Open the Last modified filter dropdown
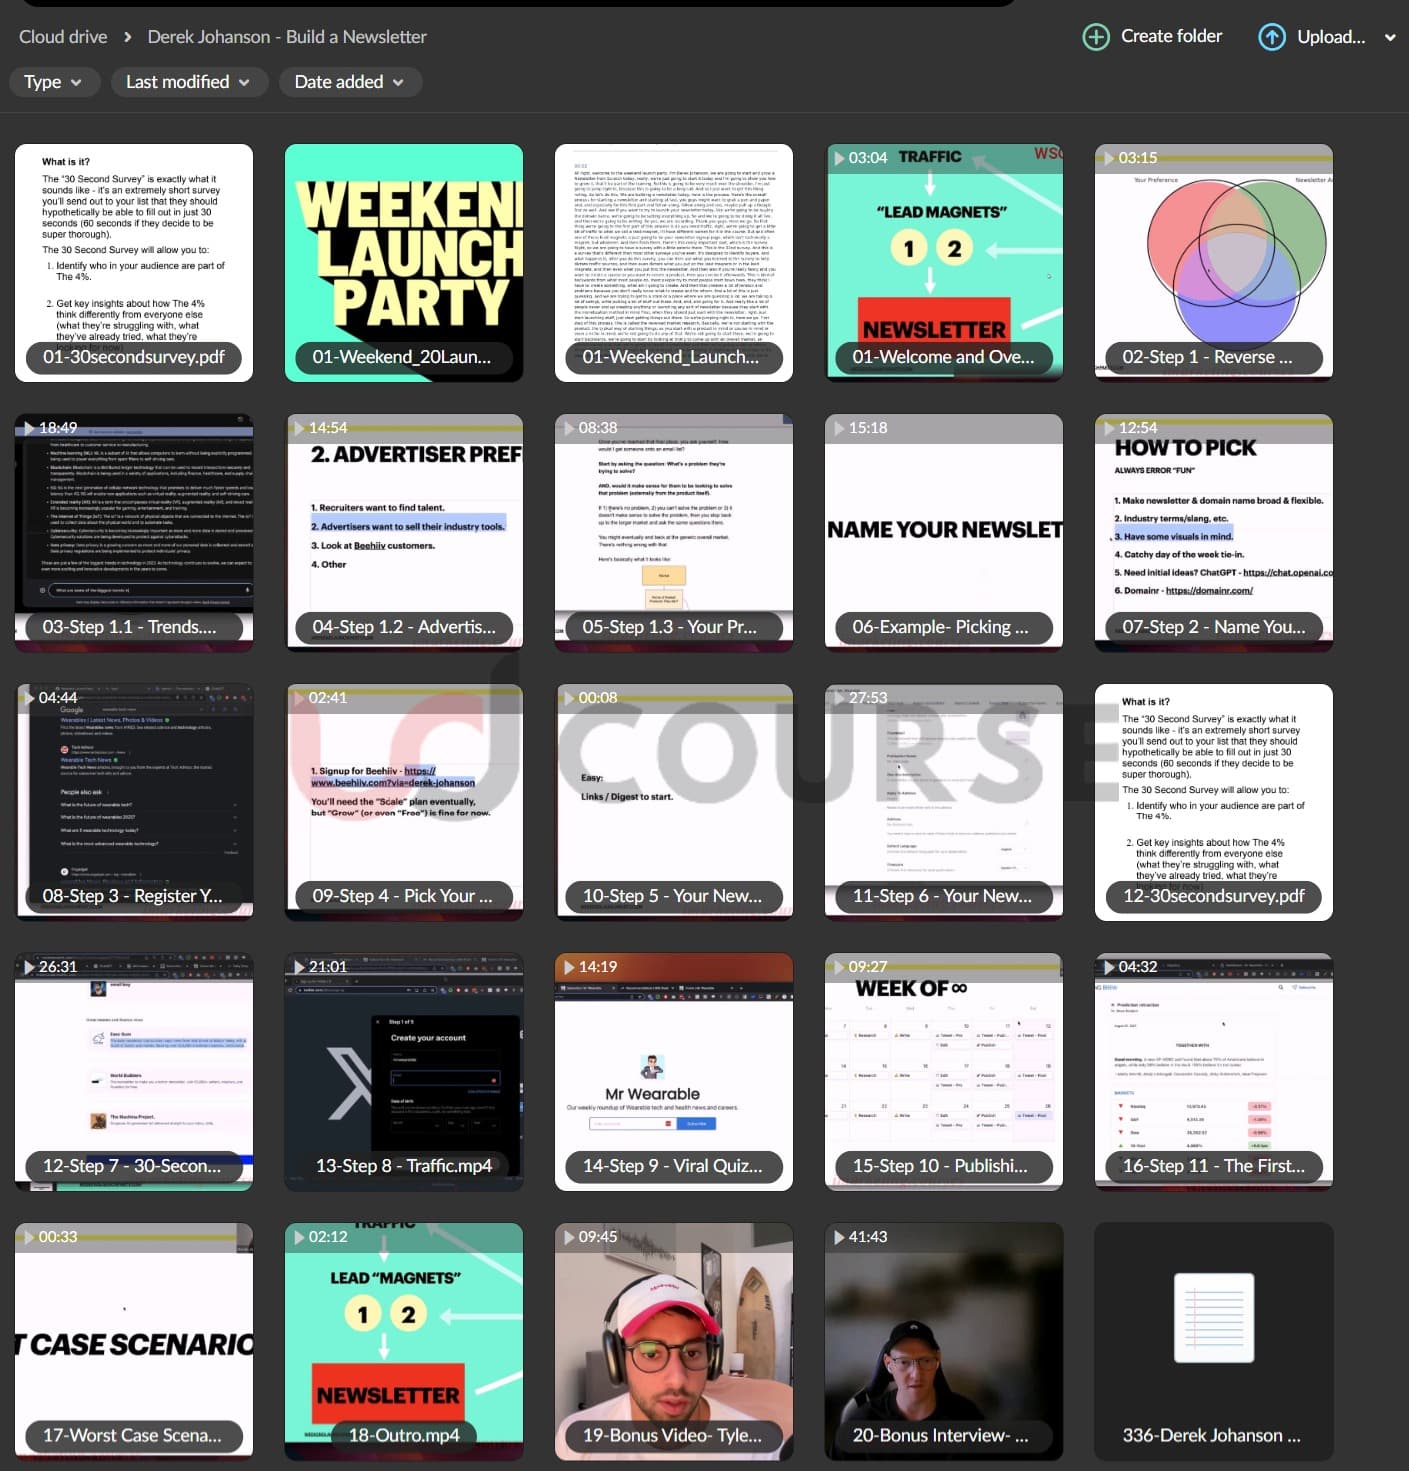This screenshot has height=1471, width=1409. [188, 82]
